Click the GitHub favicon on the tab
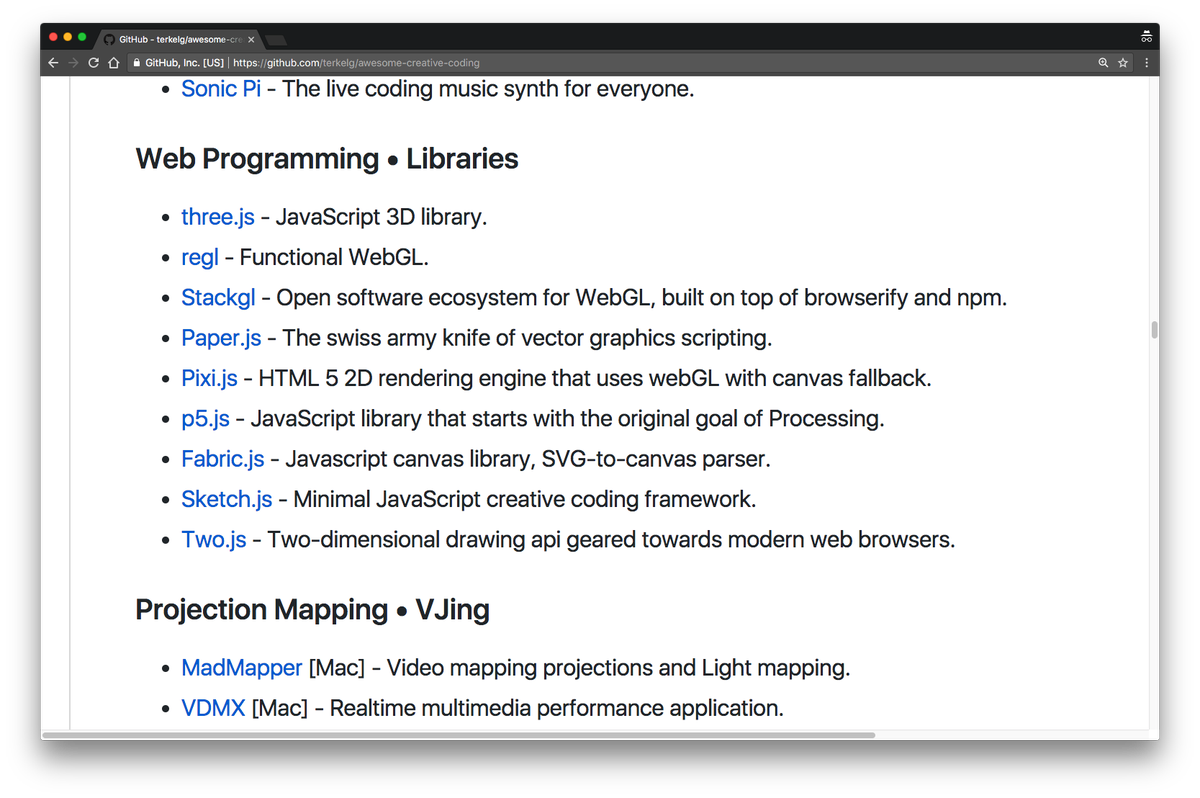Viewport: 1200px width, 798px height. coord(109,40)
